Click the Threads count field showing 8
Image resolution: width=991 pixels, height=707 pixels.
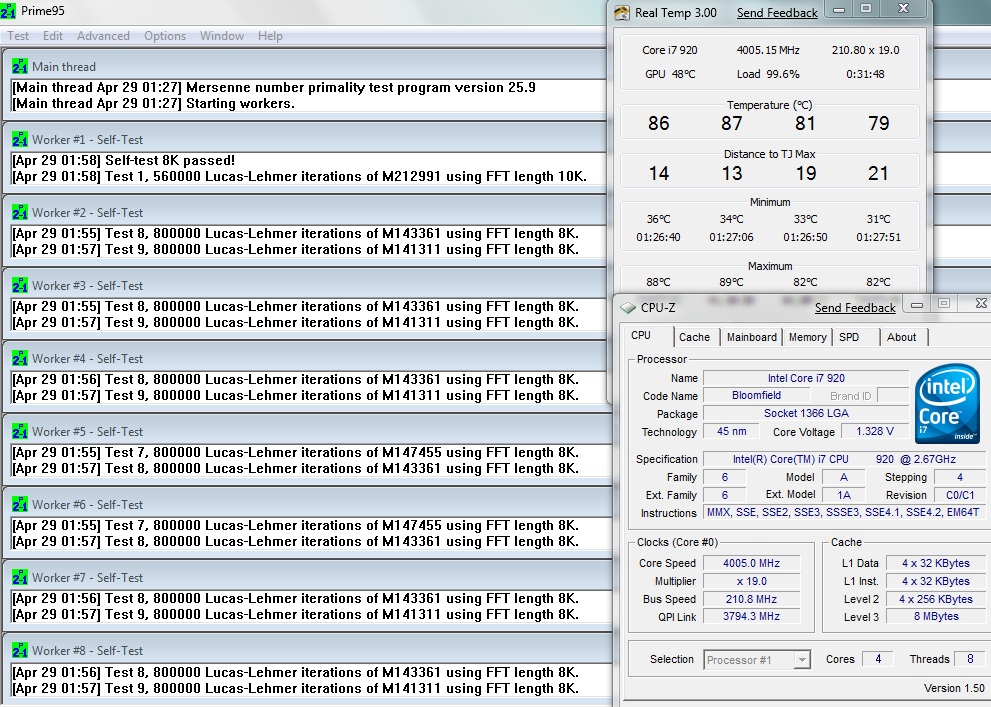pos(970,659)
